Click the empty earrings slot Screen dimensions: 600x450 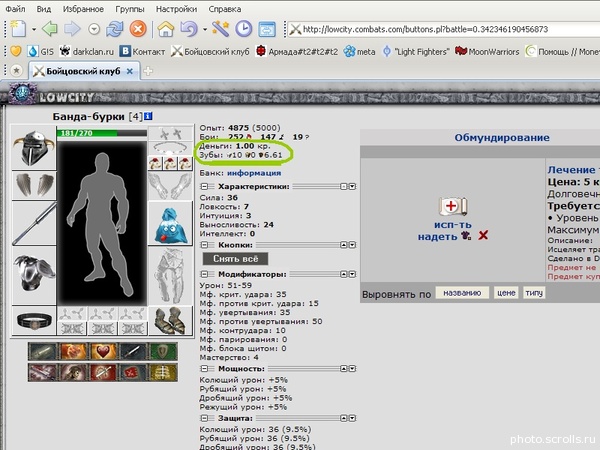coord(171,134)
